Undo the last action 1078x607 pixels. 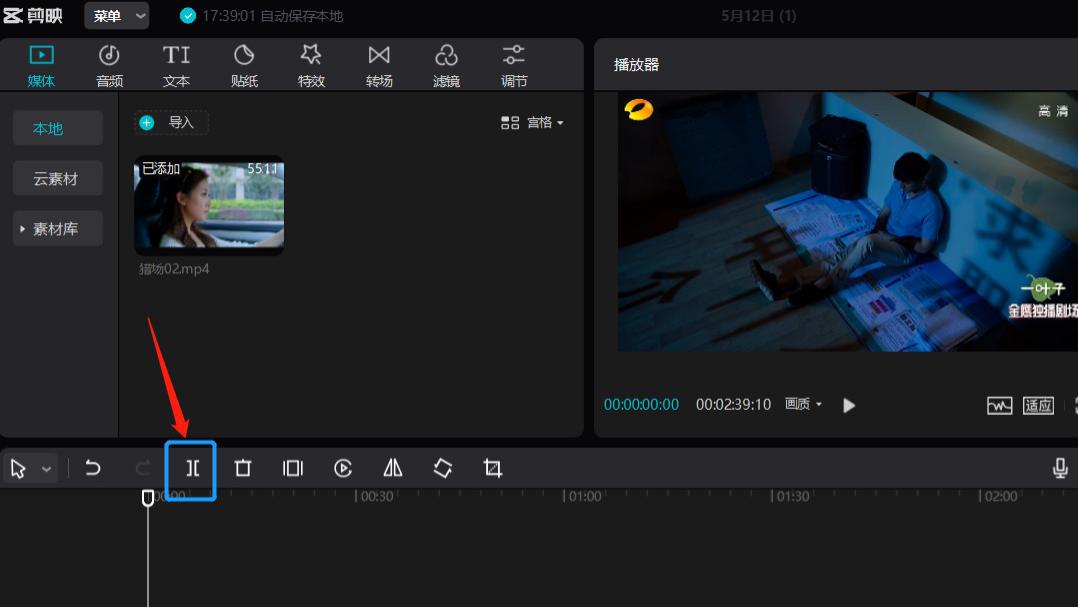[92, 468]
